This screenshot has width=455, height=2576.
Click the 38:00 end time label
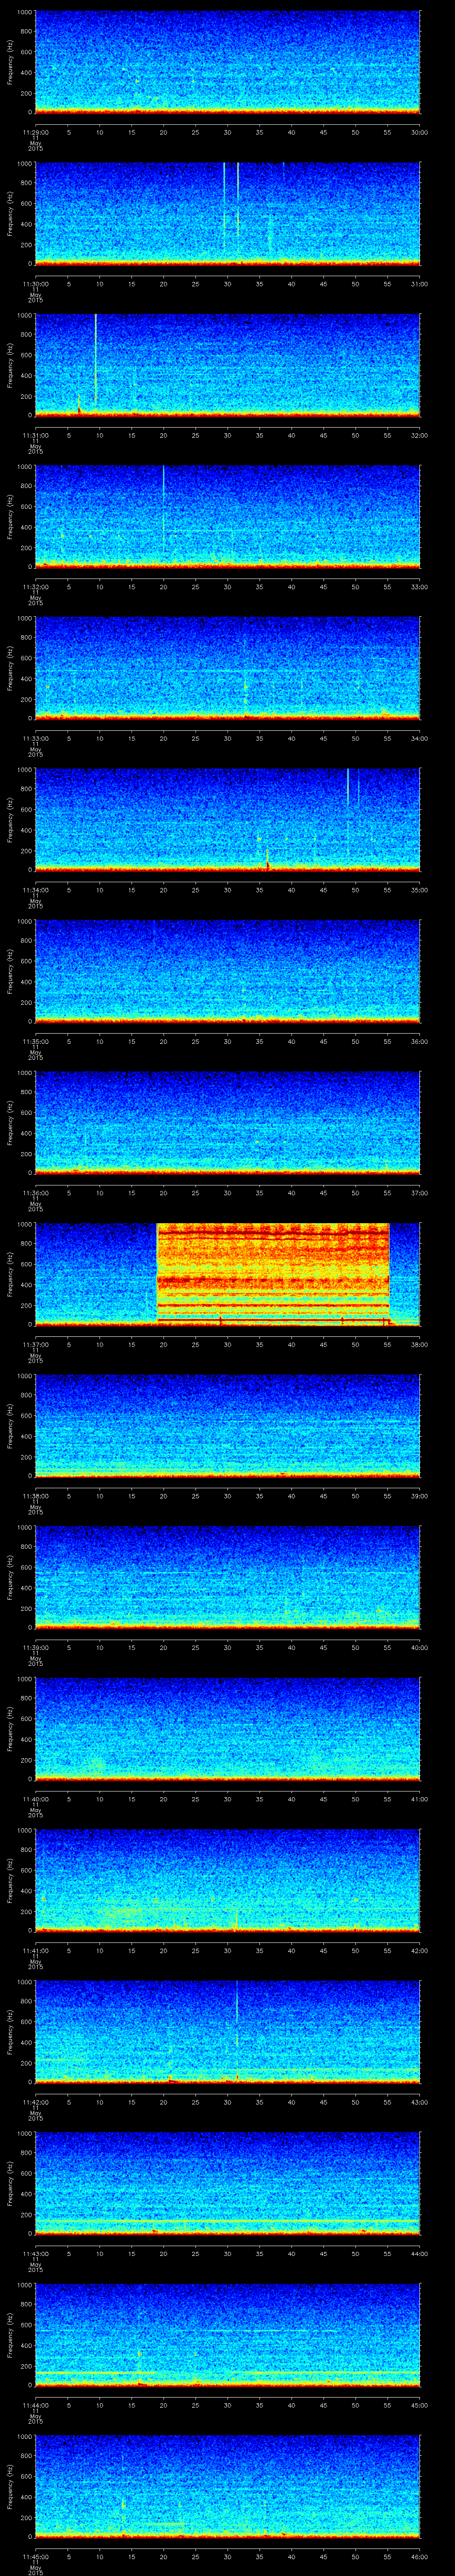tap(419, 1344)
